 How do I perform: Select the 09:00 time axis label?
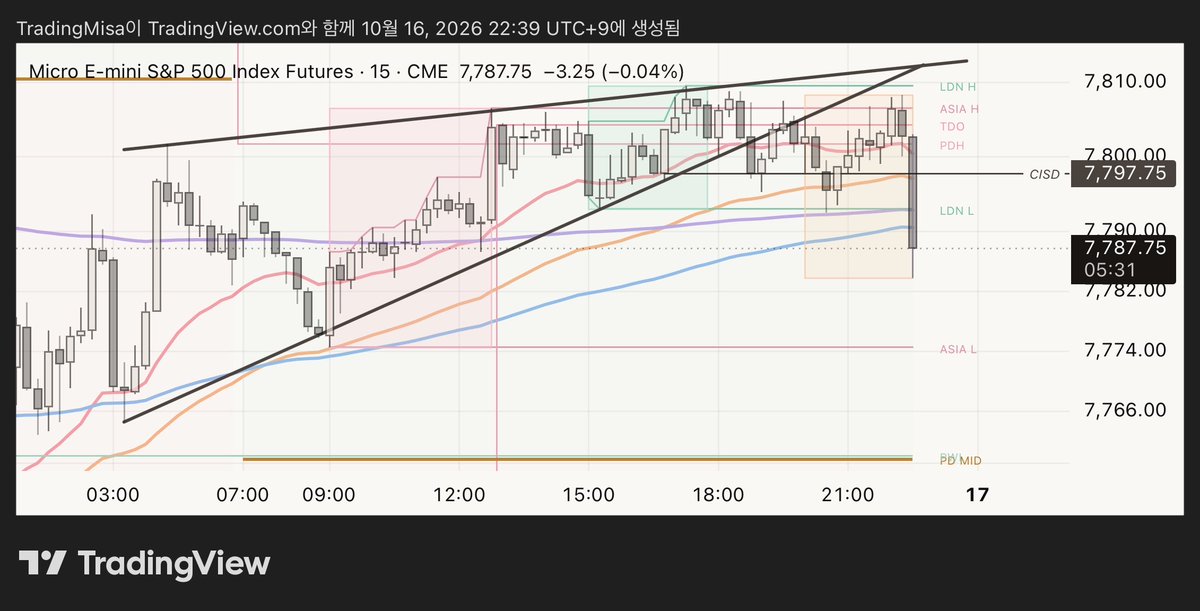(329, 494)
